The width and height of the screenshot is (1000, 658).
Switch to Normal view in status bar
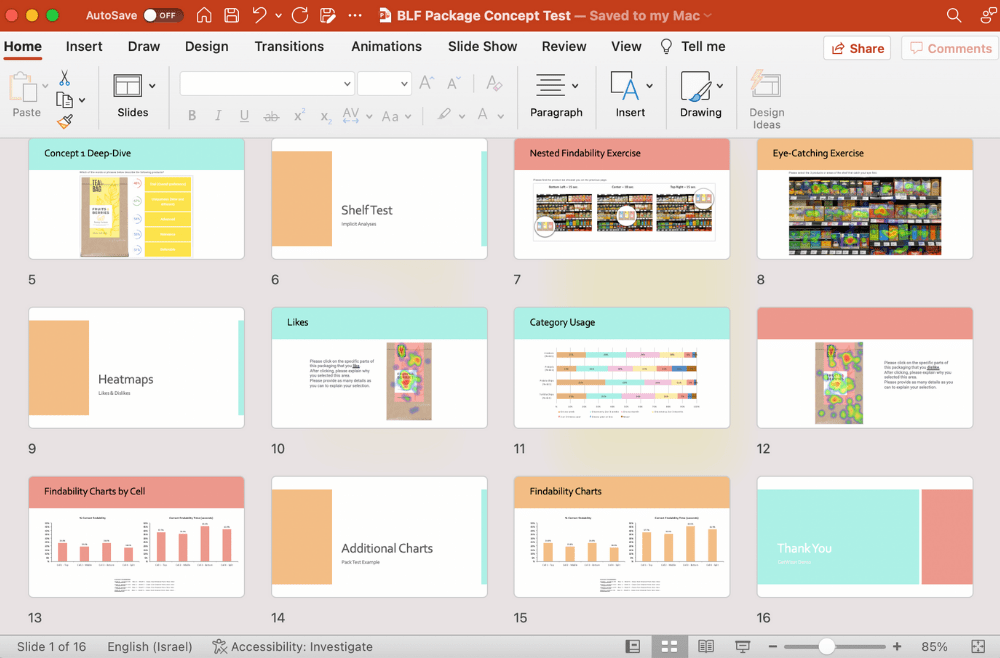[x=632, y=647]
